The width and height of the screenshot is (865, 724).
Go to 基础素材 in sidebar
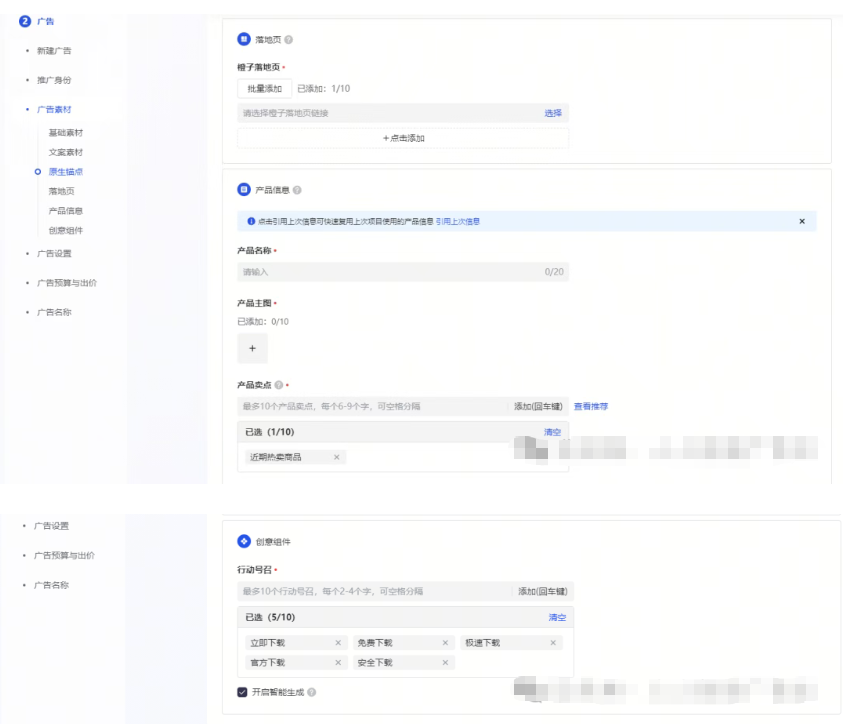[66, 133]
